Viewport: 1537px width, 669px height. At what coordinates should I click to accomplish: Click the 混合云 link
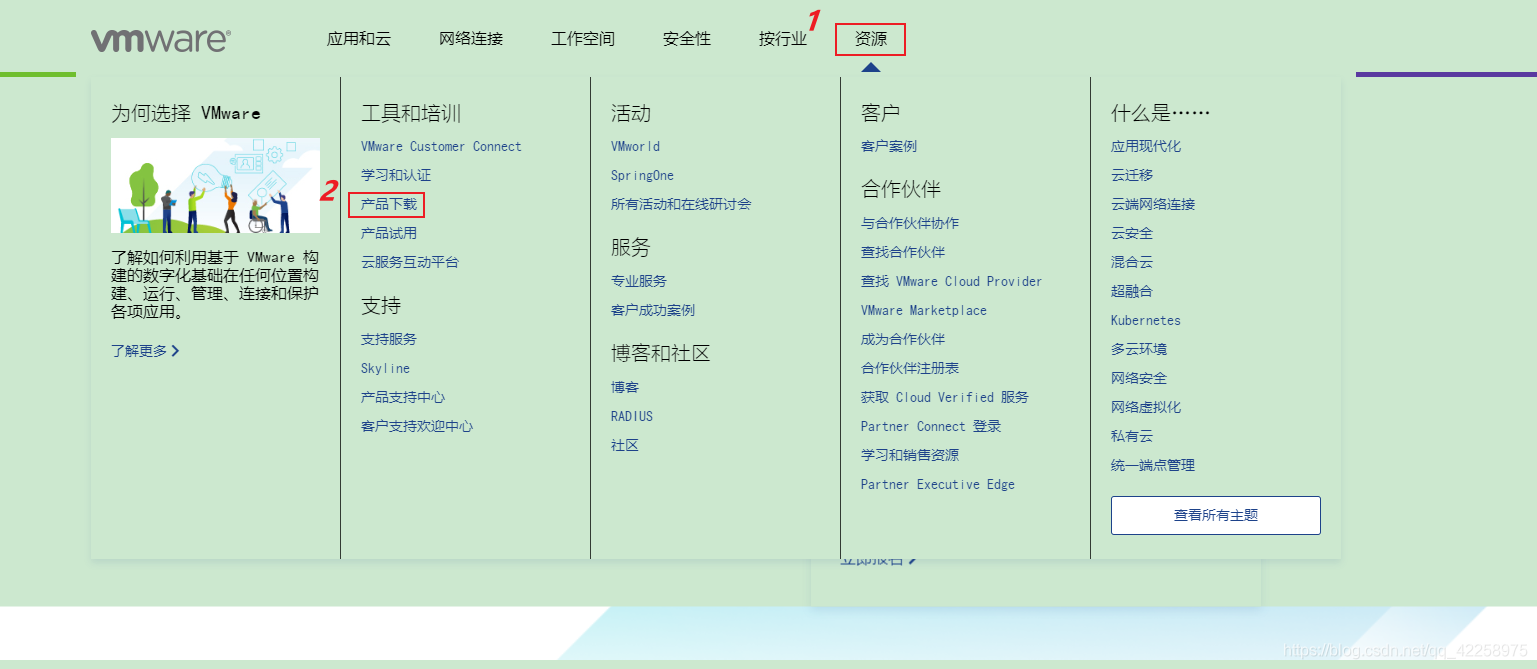1132,262
